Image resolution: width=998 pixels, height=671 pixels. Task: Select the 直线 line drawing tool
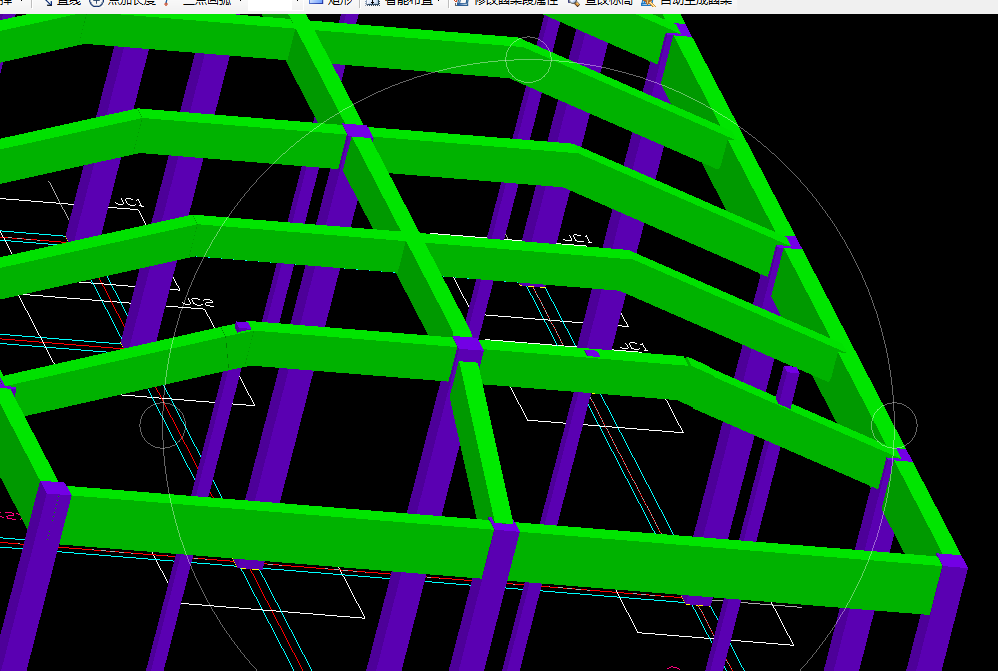[62, 2]
